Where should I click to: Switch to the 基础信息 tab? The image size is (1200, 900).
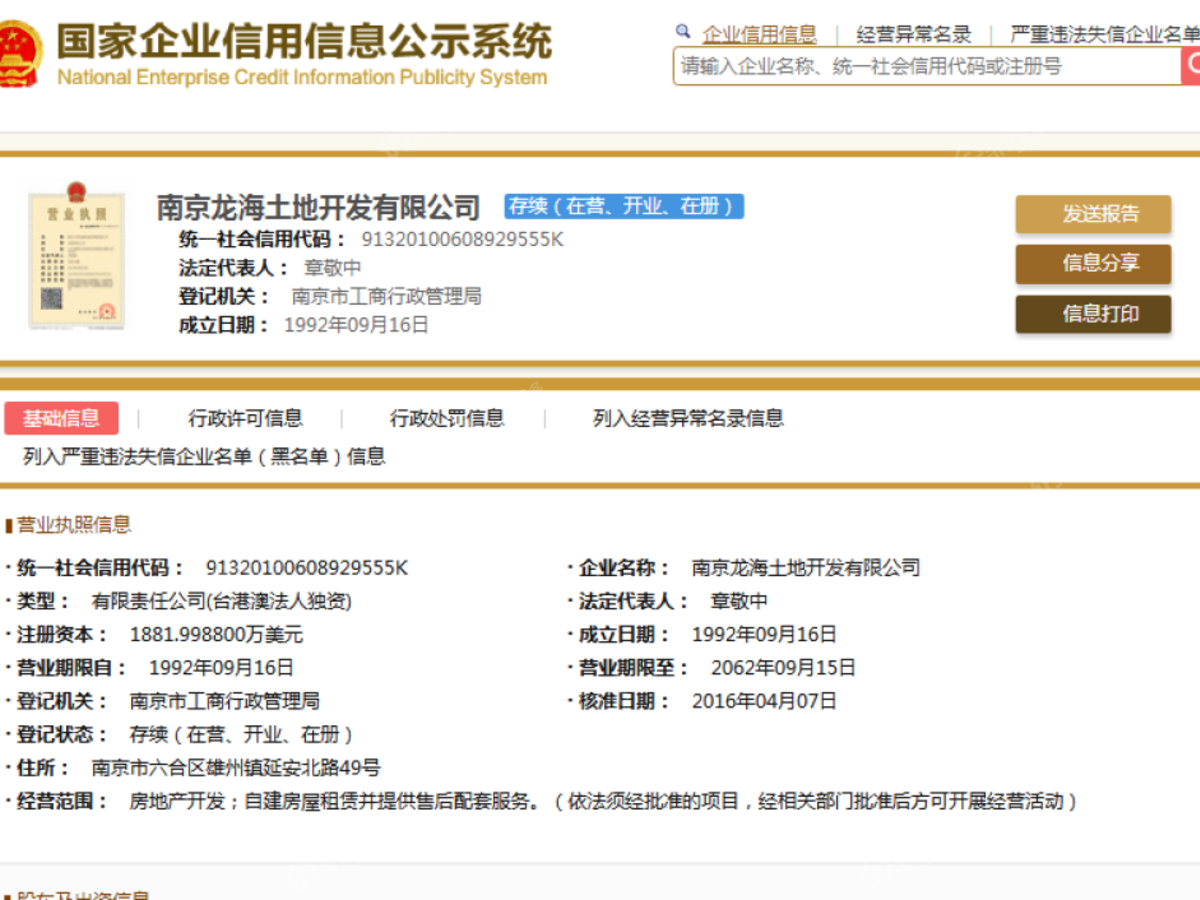(x=61, y=418)
